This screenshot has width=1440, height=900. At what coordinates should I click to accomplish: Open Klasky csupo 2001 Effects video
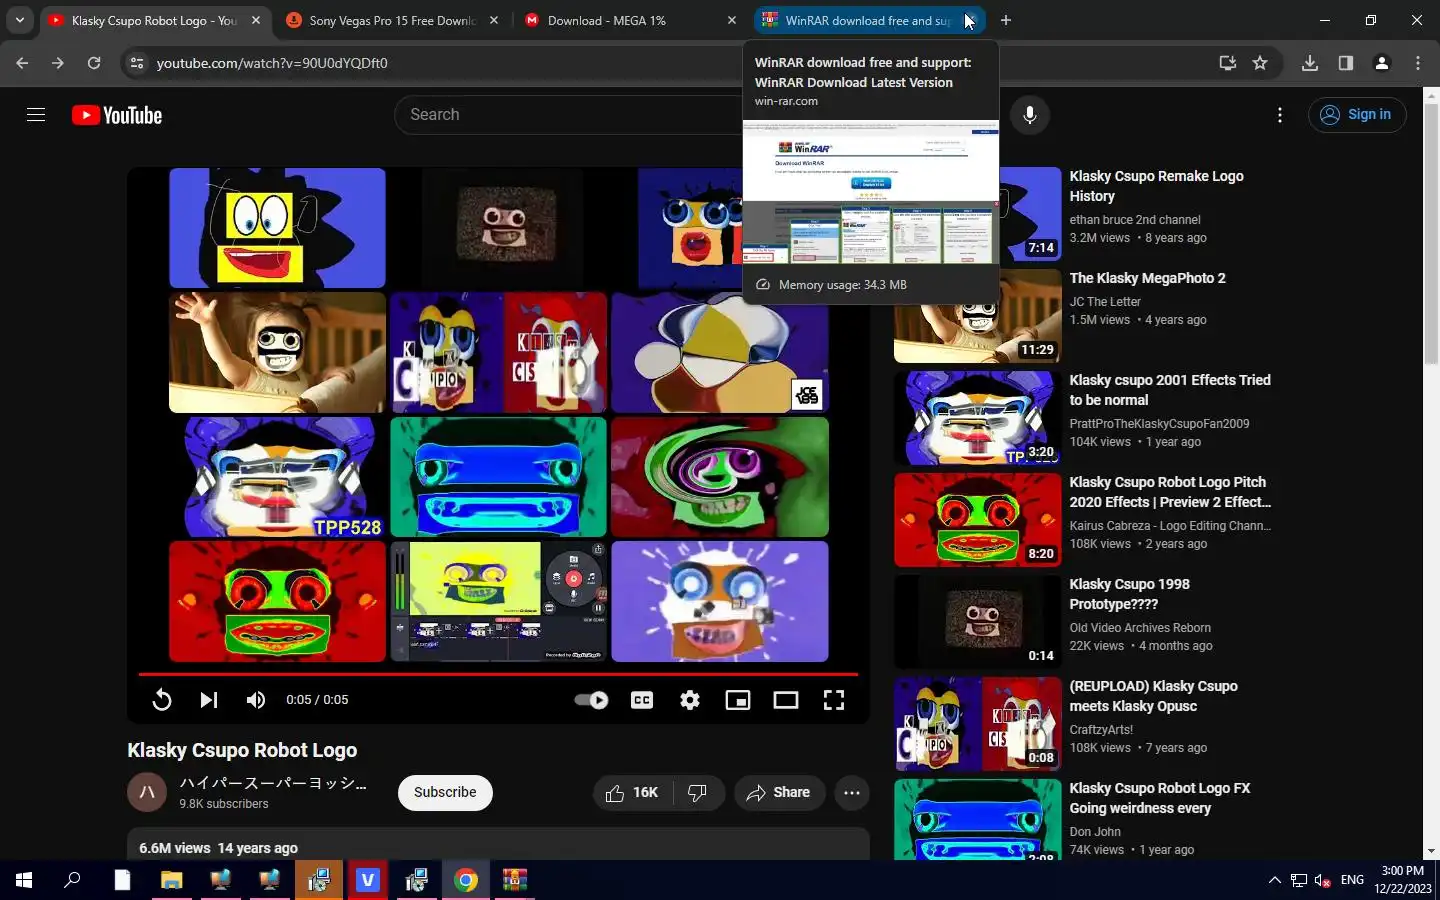[x=1170, y=390]
